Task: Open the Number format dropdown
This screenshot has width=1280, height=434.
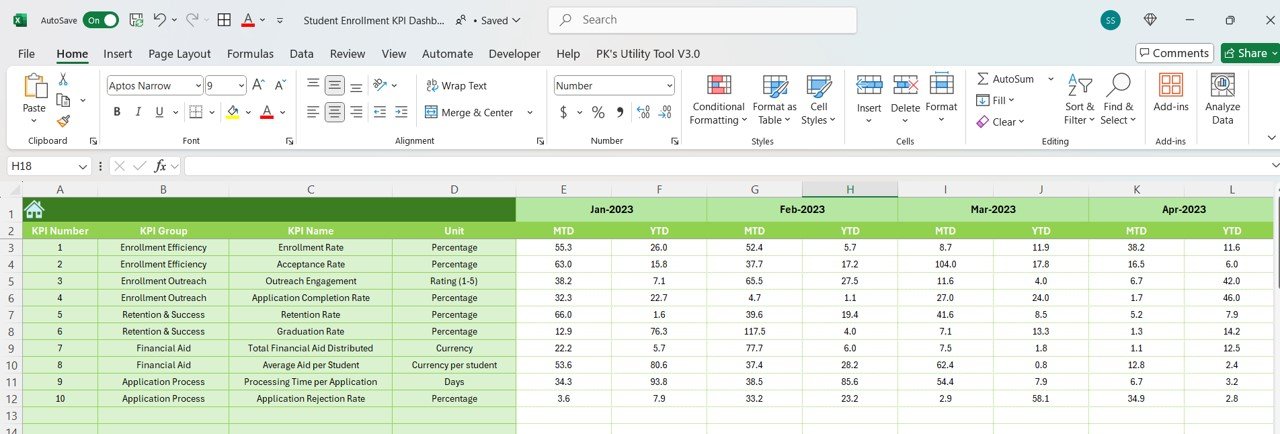Action: tap(668, 86)
